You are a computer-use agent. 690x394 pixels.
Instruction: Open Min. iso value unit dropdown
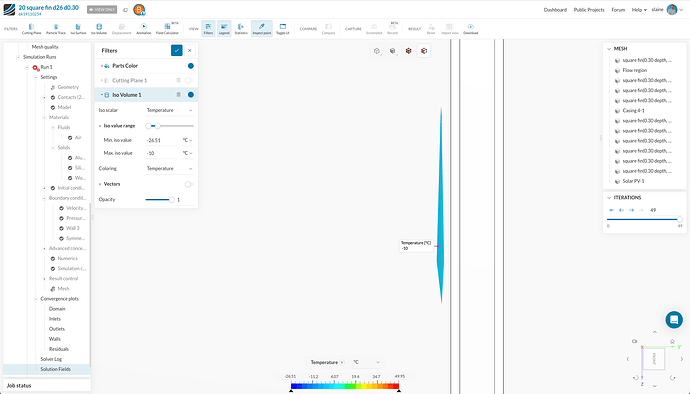point(187,140)
